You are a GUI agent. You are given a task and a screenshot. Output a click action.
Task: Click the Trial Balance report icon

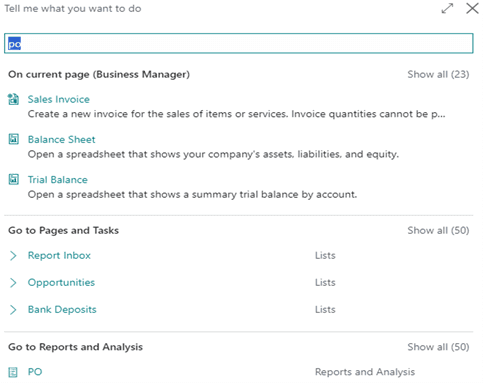click(x=13, y=179)
